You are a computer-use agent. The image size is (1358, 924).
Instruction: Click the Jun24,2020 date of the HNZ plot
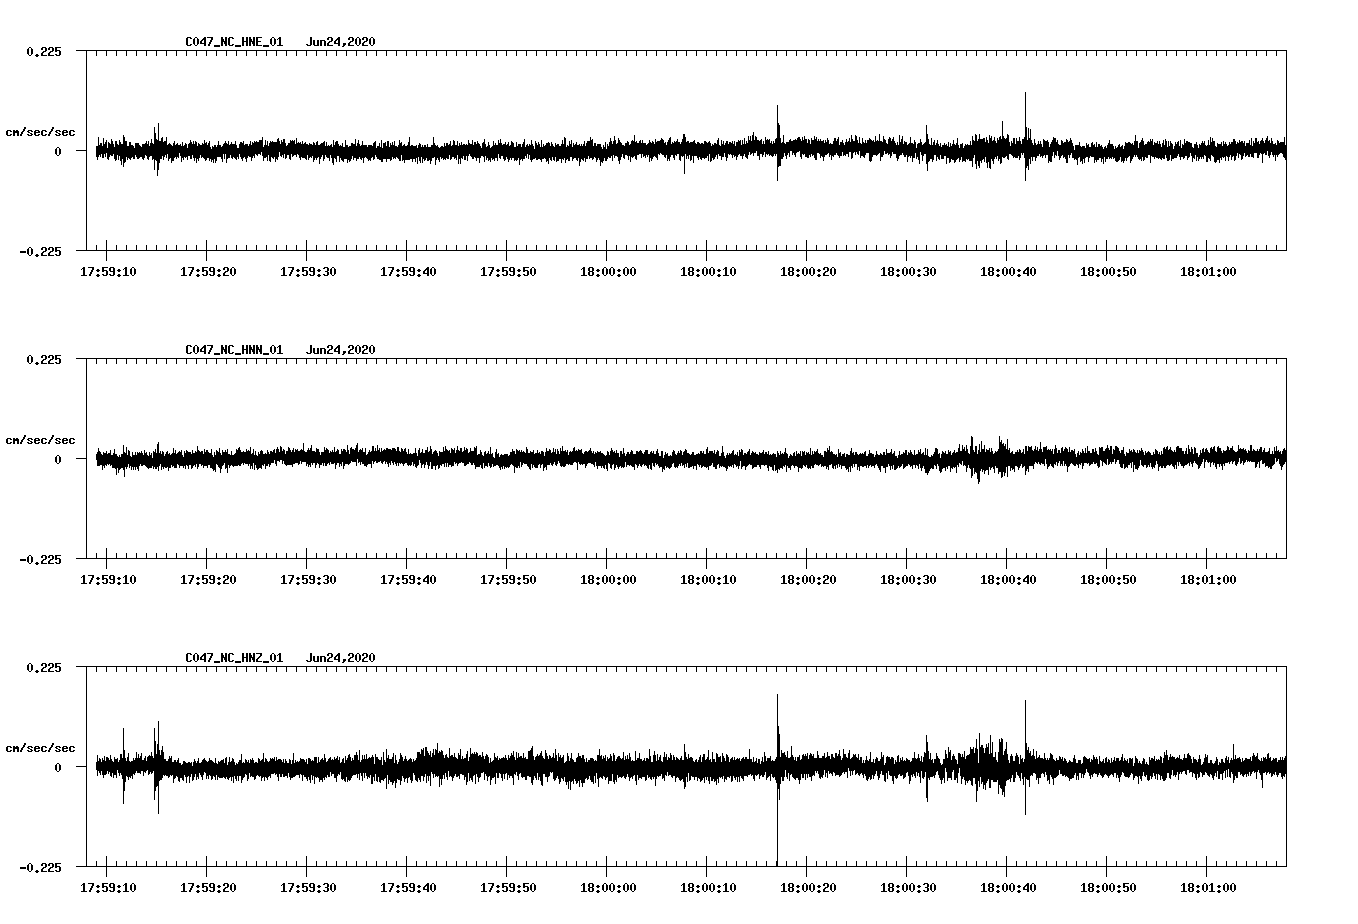[x=341, y=658]
